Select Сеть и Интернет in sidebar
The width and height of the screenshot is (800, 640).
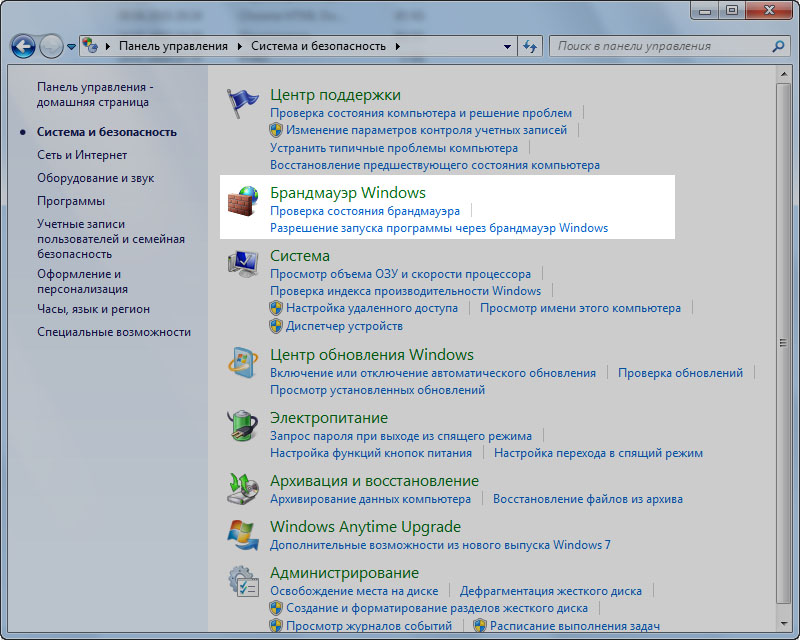[82, 155]
